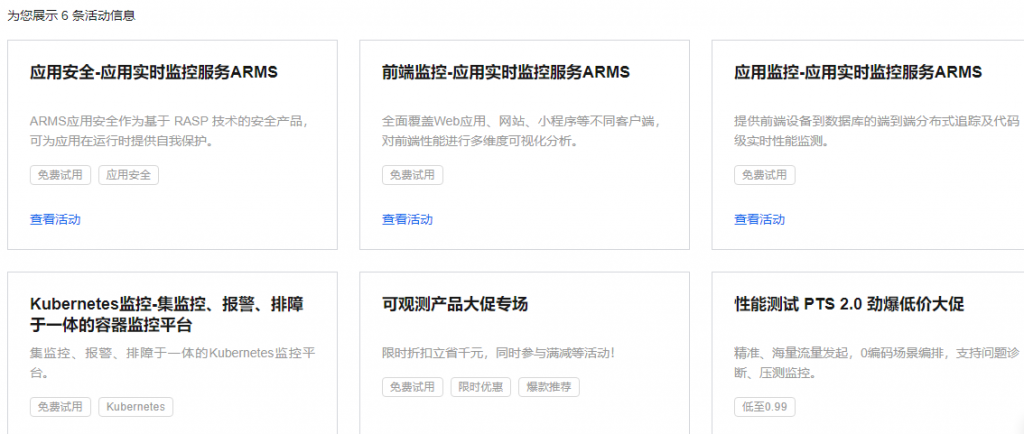This screenshot has height=434, width=1024.
Task: Open the 可观测产品大促专场 card title
Action: 455,304
